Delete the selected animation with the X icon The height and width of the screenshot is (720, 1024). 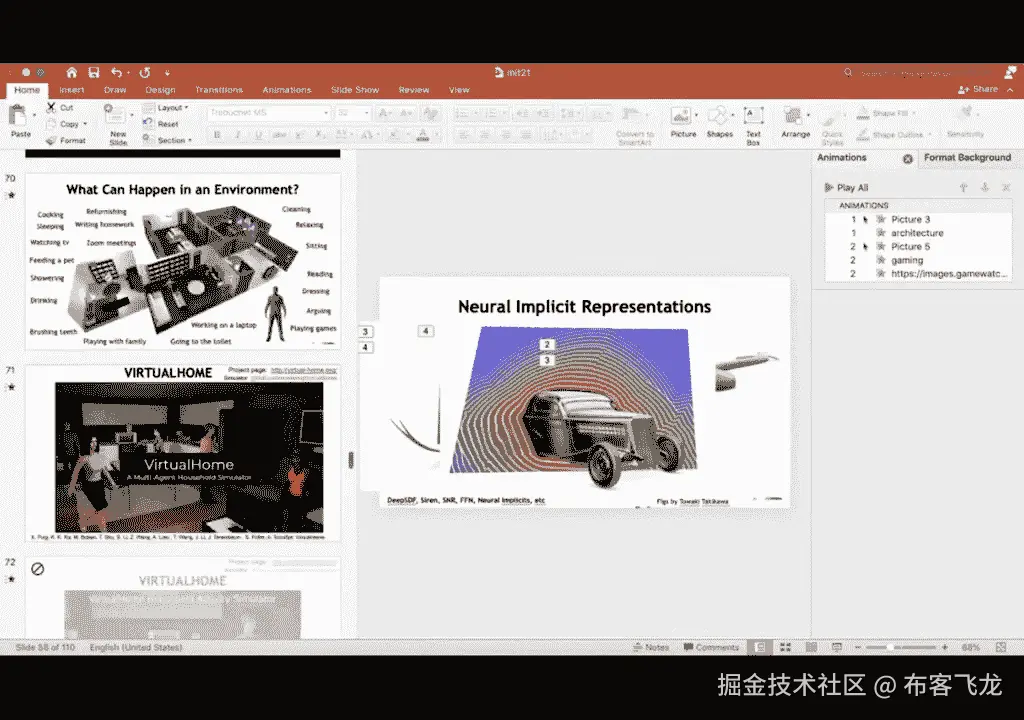click(x=1006, y=188)
